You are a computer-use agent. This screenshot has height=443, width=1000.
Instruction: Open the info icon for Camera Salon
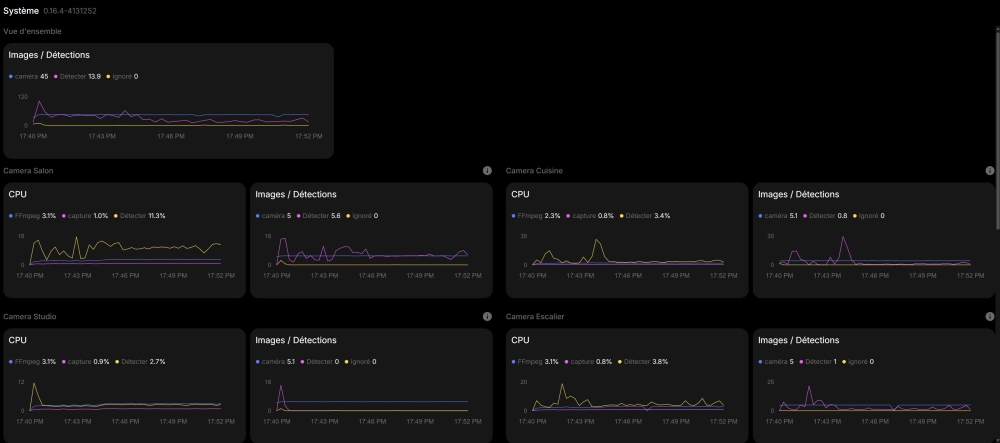487,171
